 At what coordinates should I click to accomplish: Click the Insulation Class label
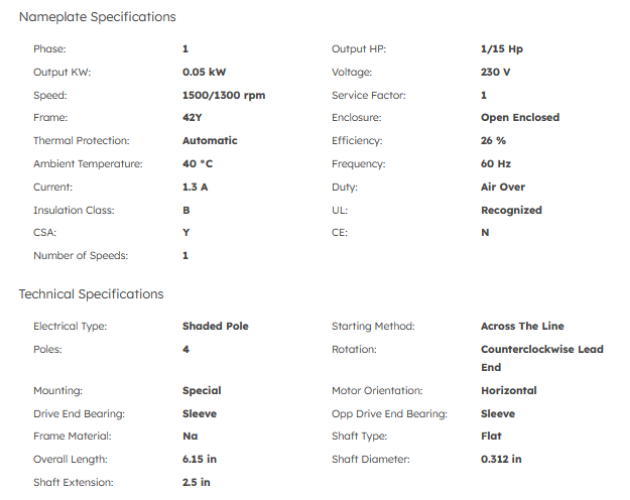(74, 210)
